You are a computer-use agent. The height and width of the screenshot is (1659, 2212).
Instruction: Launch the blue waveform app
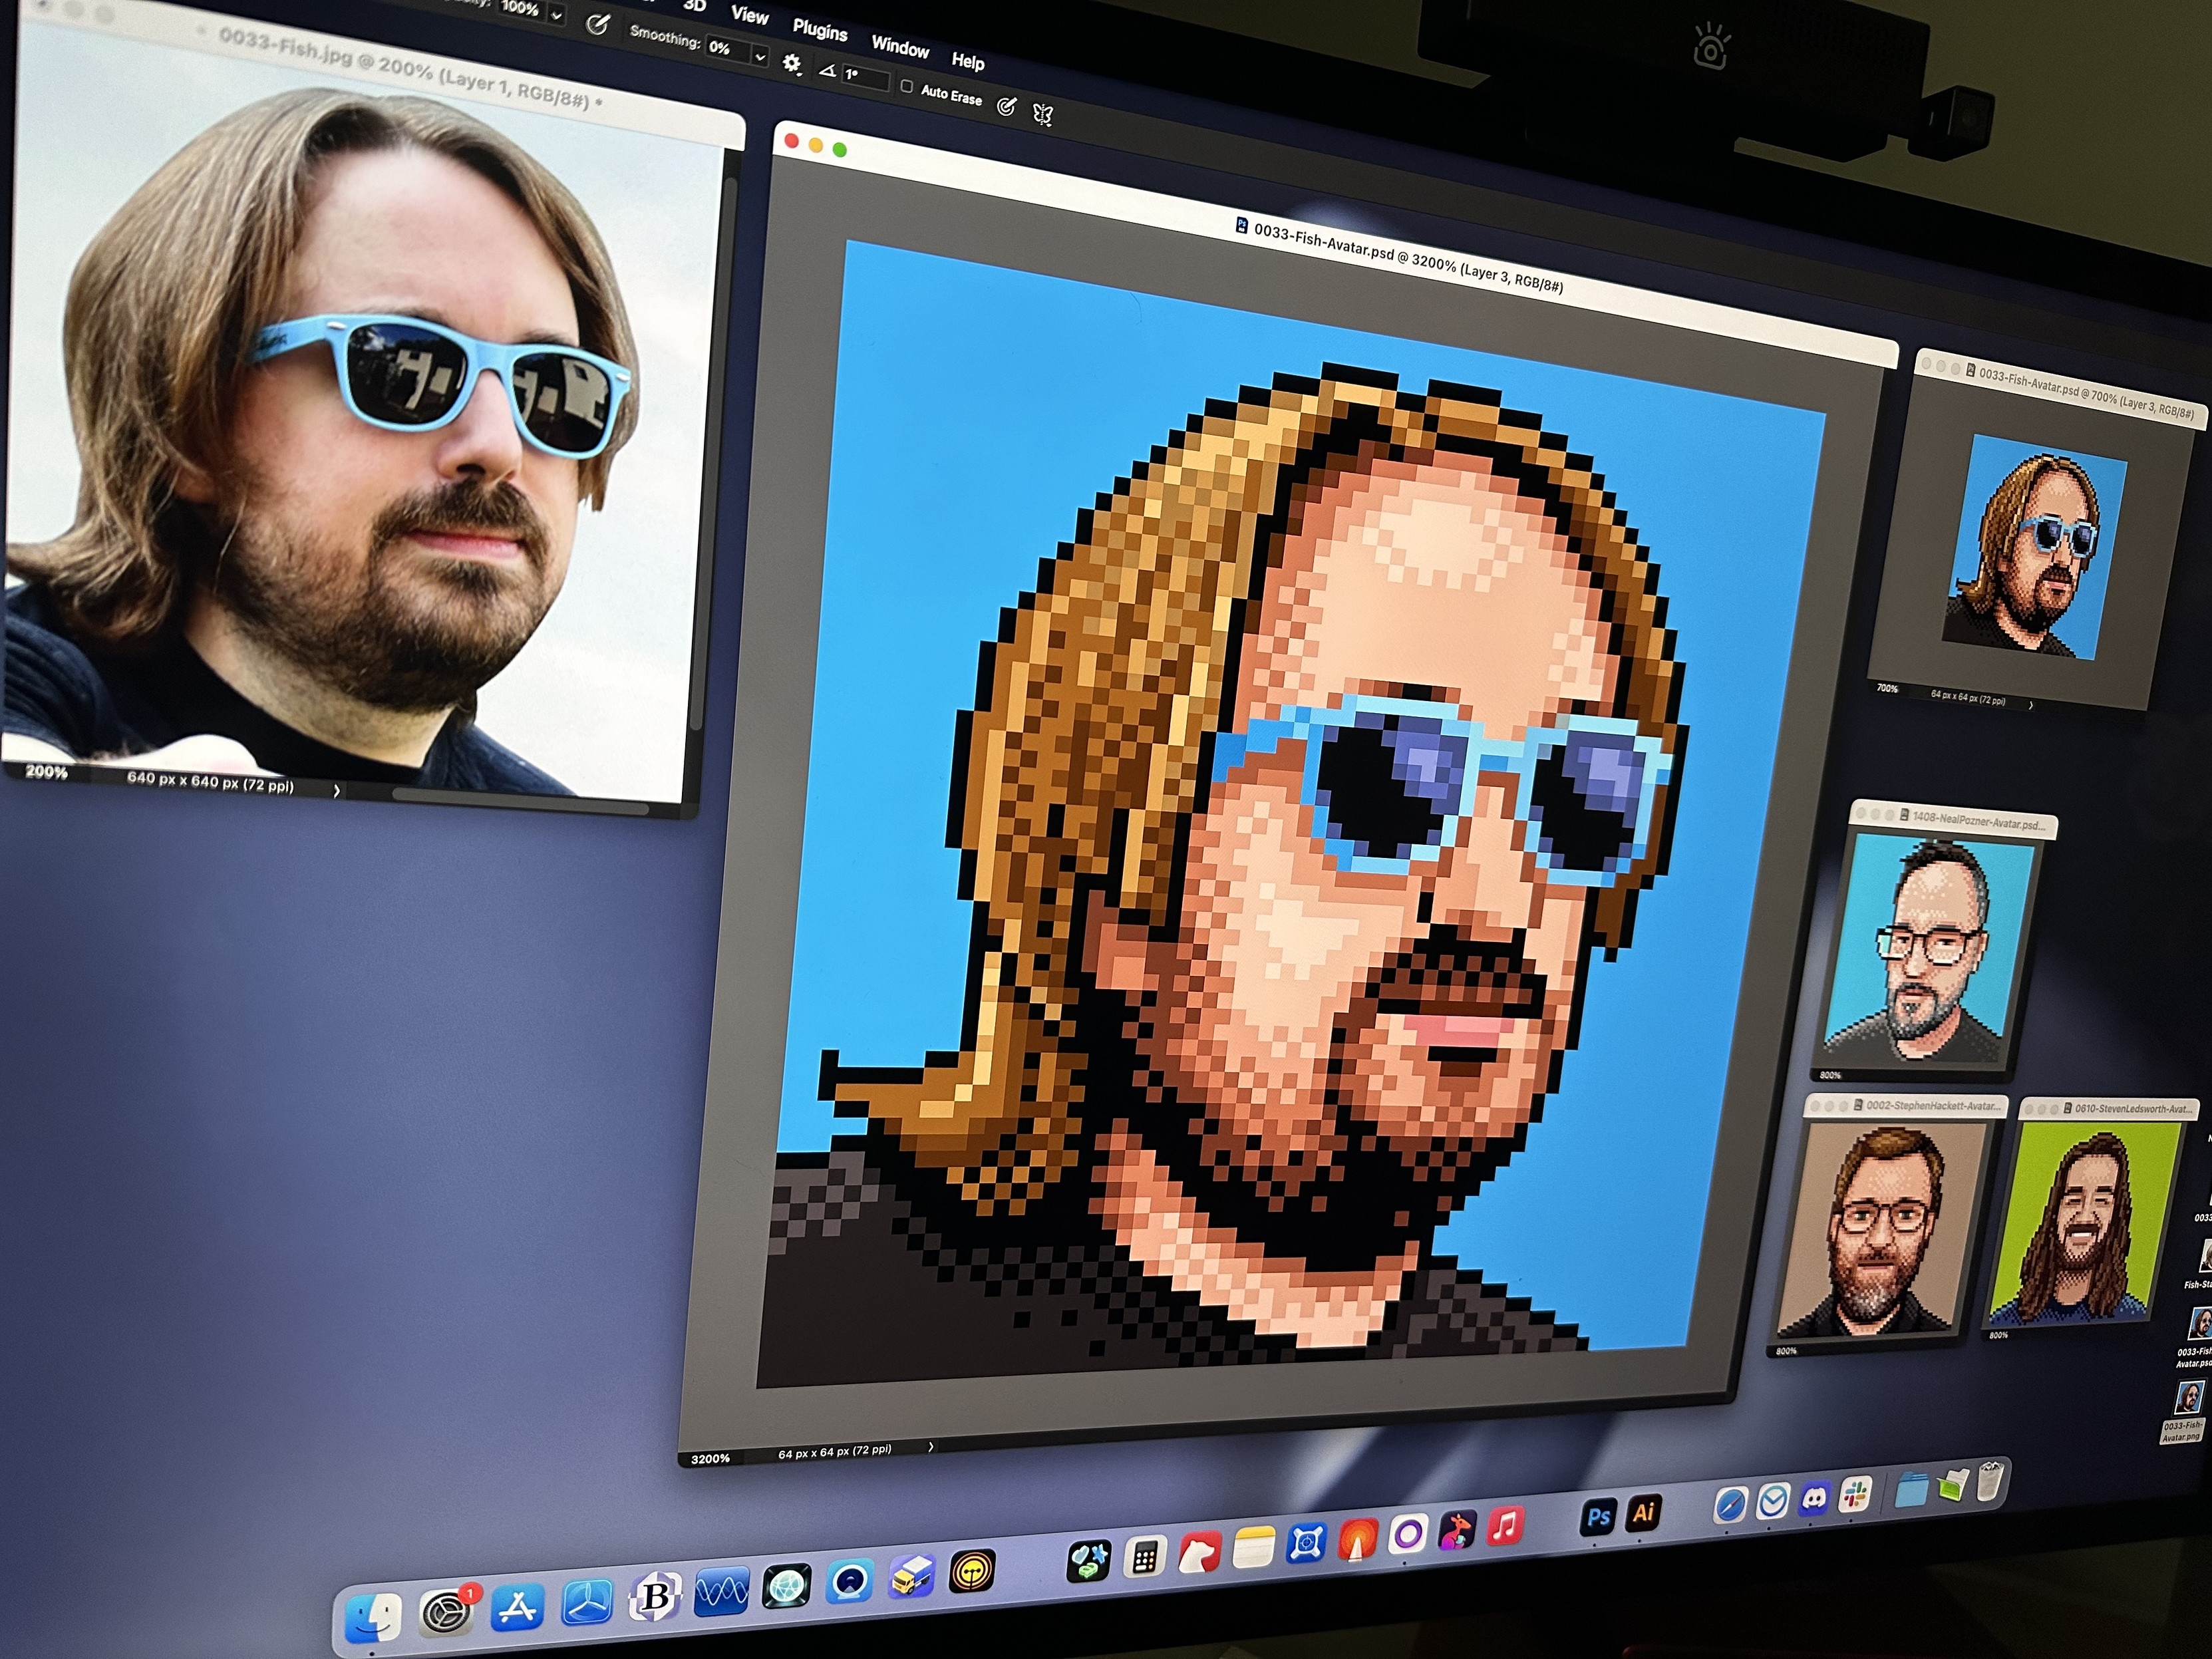coord(721,1592)
